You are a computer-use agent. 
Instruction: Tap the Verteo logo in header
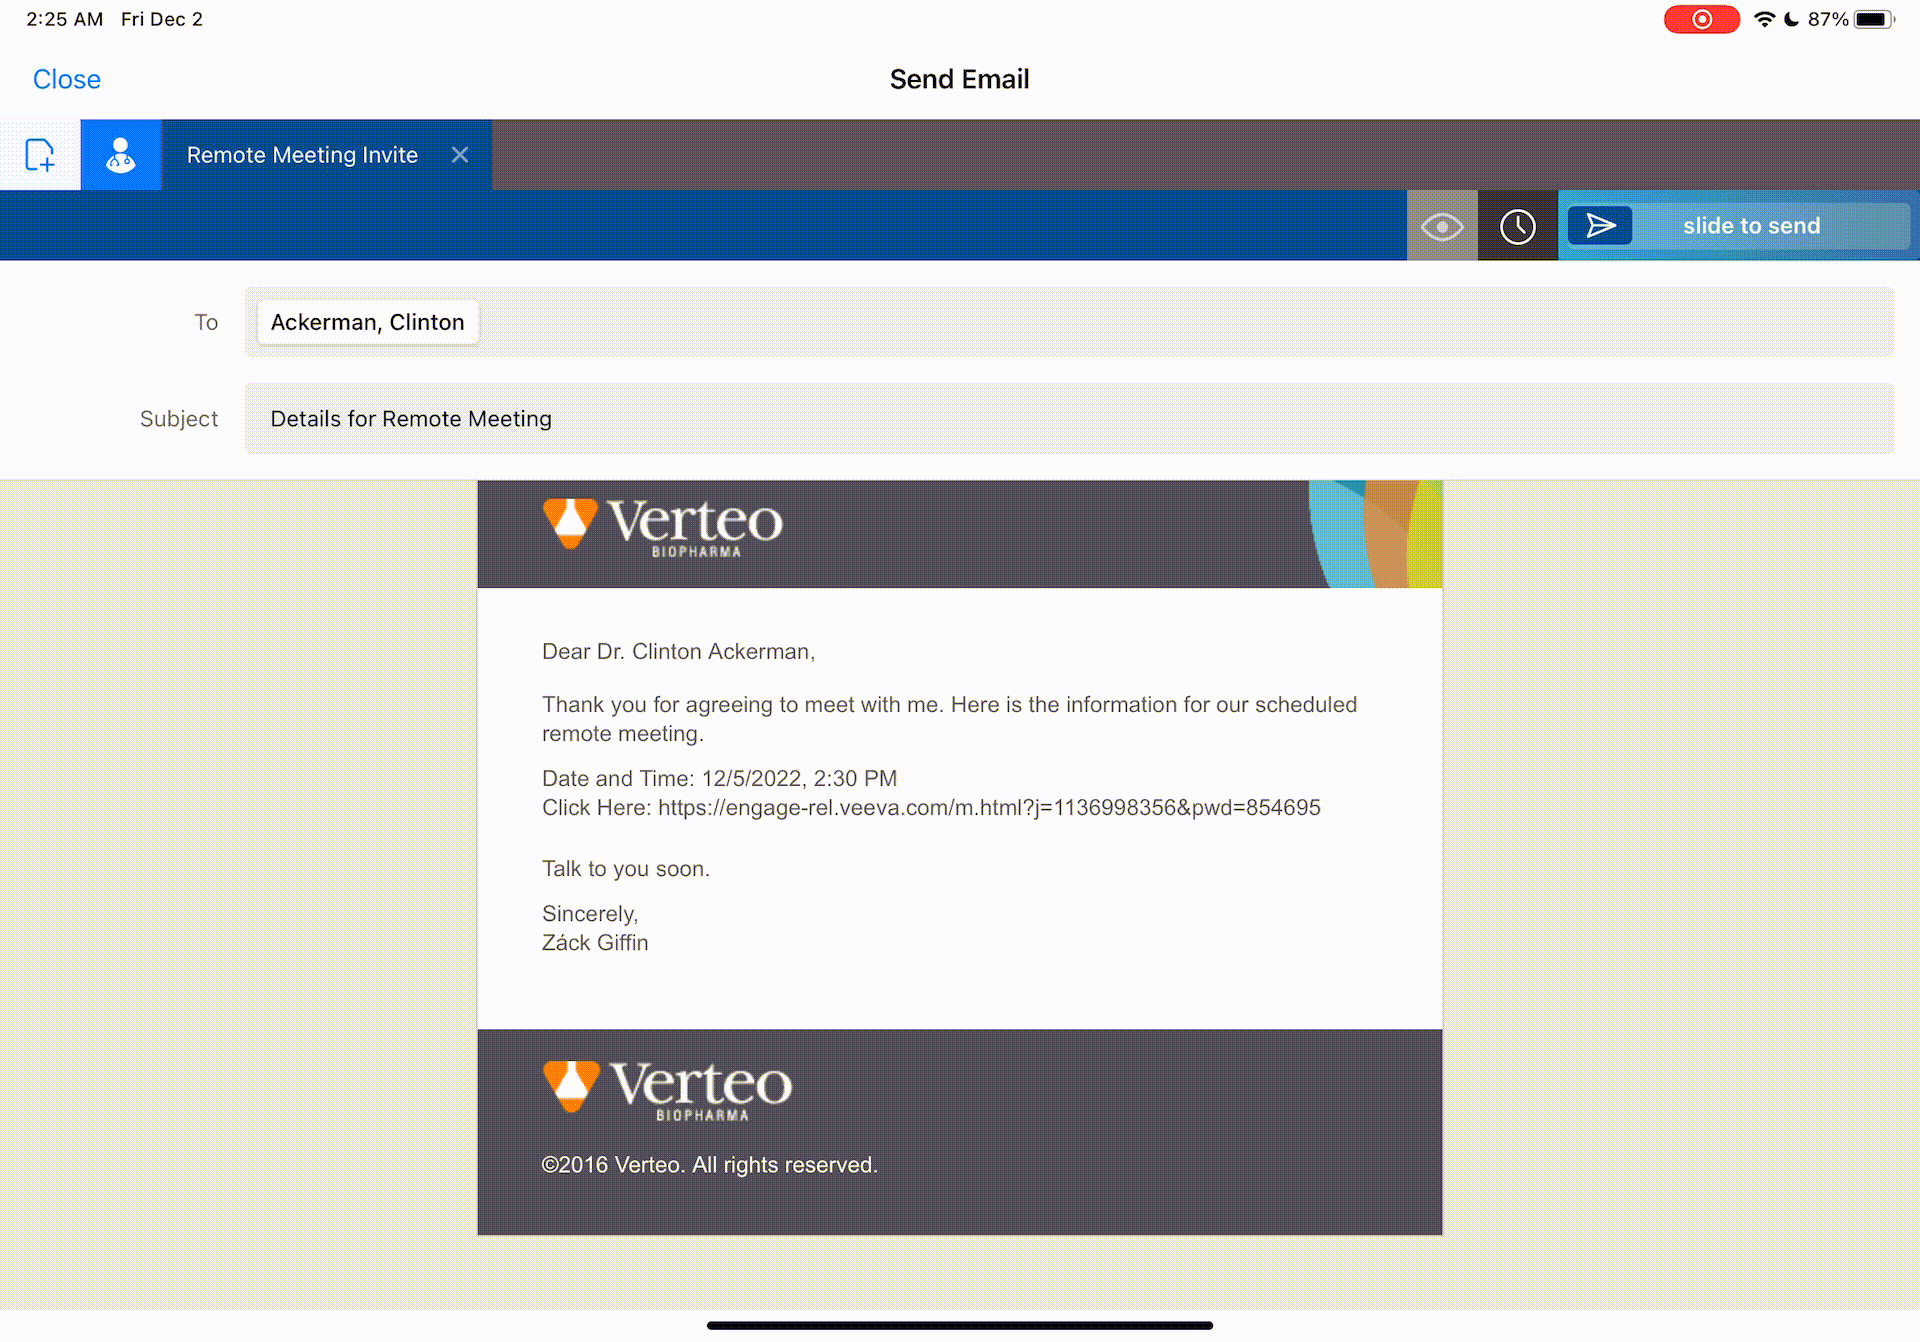pyautogui.click(x=662, y=526)
